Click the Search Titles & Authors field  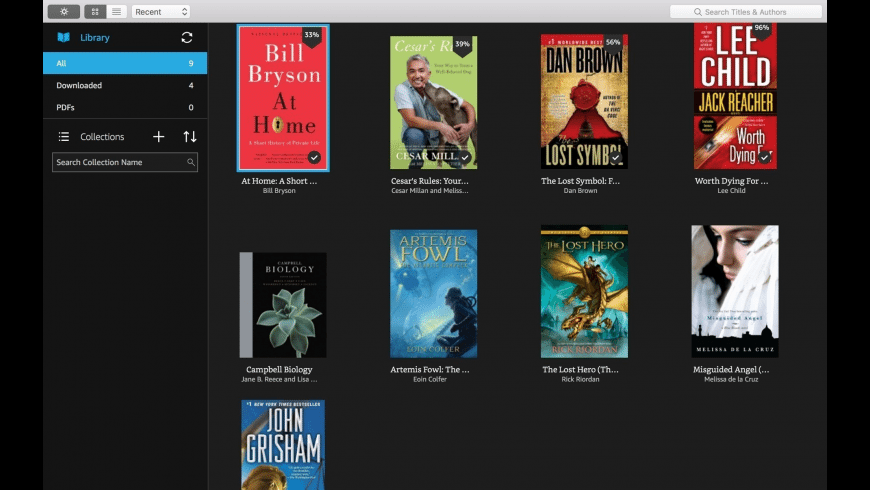click(746, 12)
